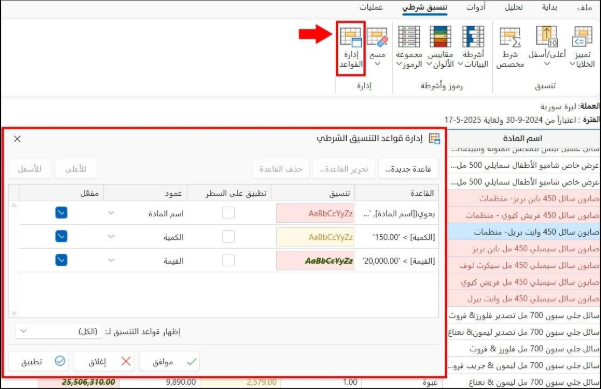Click عمود column header

(x=146, y=193)
